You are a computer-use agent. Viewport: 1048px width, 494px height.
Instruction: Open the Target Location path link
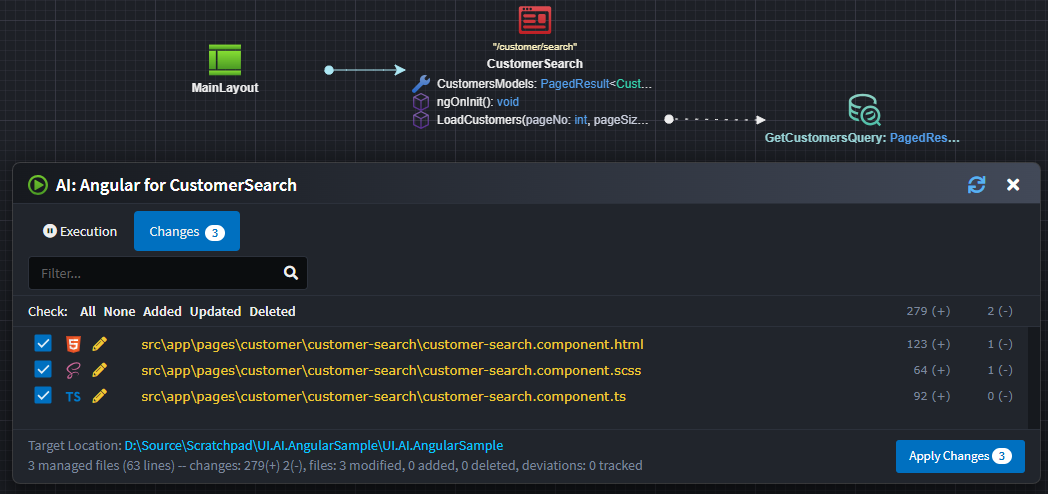pos(313,446)
